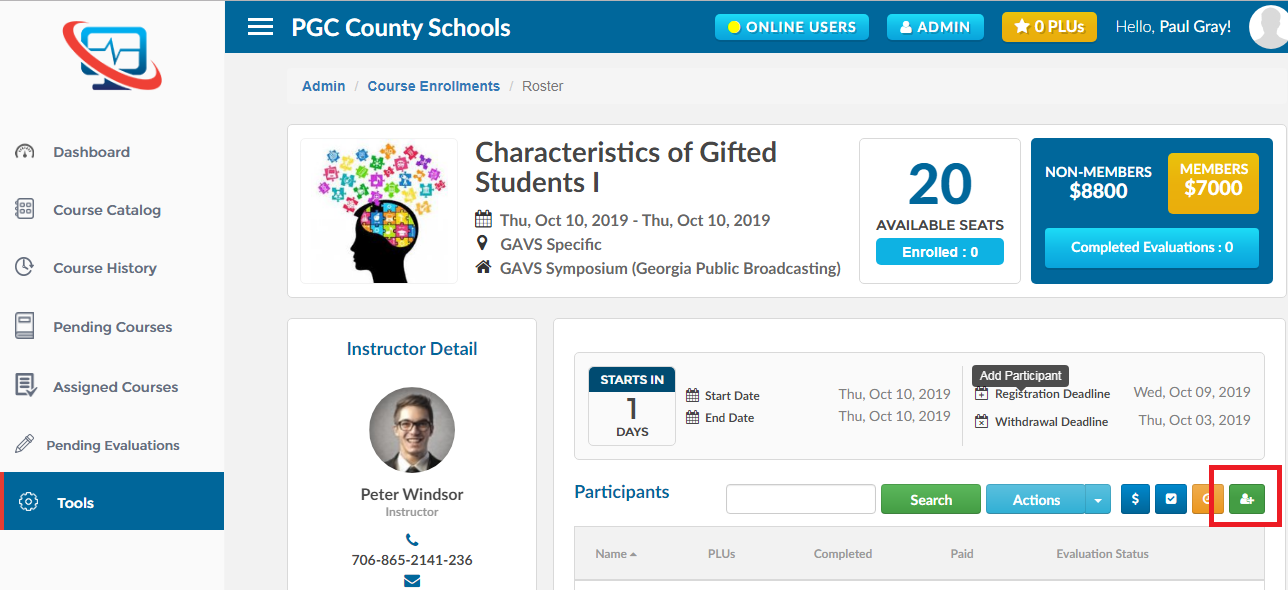
Task: Click the participant search input field
Action: (x=800, y=499)
